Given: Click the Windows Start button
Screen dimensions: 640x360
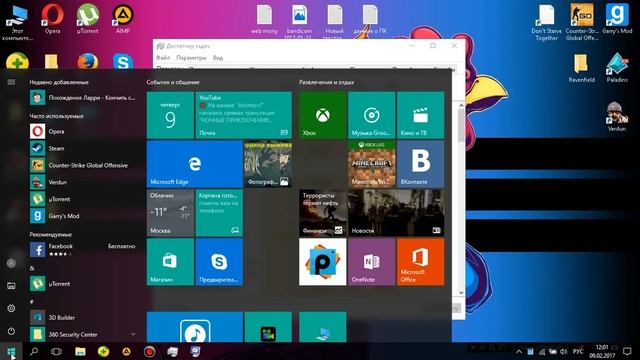Looking at the screenshot, I should click(x=11, y=351).
